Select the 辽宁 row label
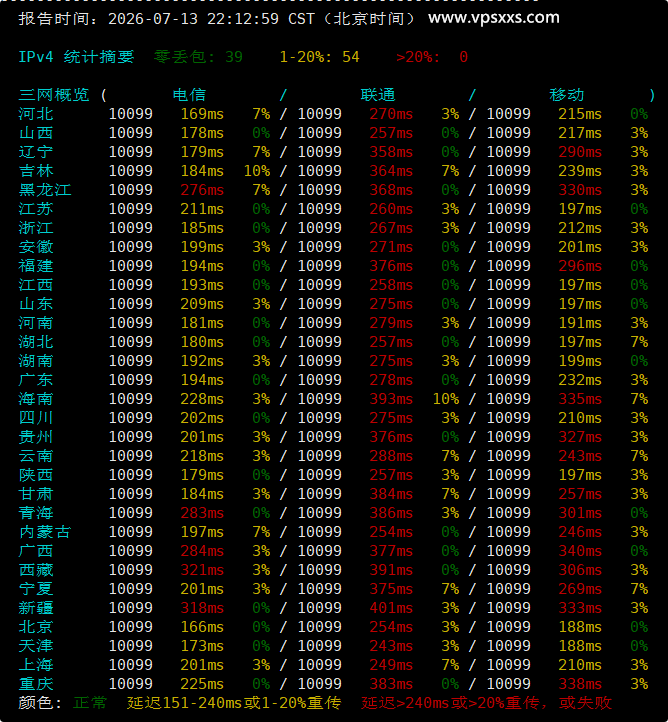The image size is (668, 722). [36, 152]
